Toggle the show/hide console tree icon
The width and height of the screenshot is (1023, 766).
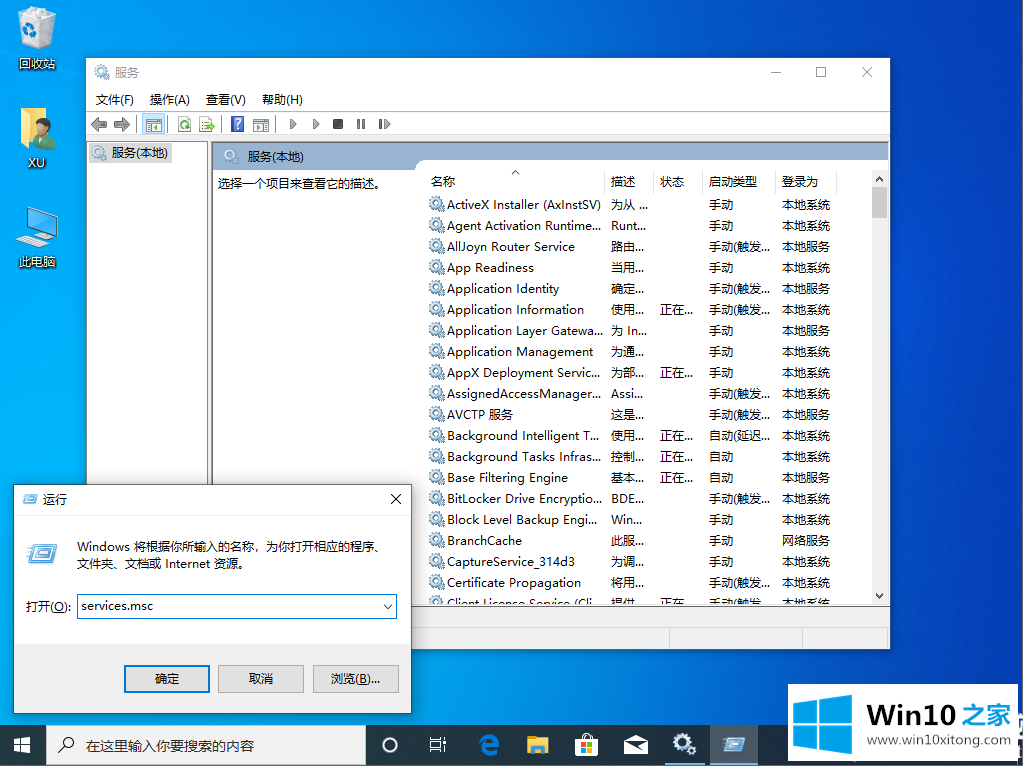(x=153, y=124)
